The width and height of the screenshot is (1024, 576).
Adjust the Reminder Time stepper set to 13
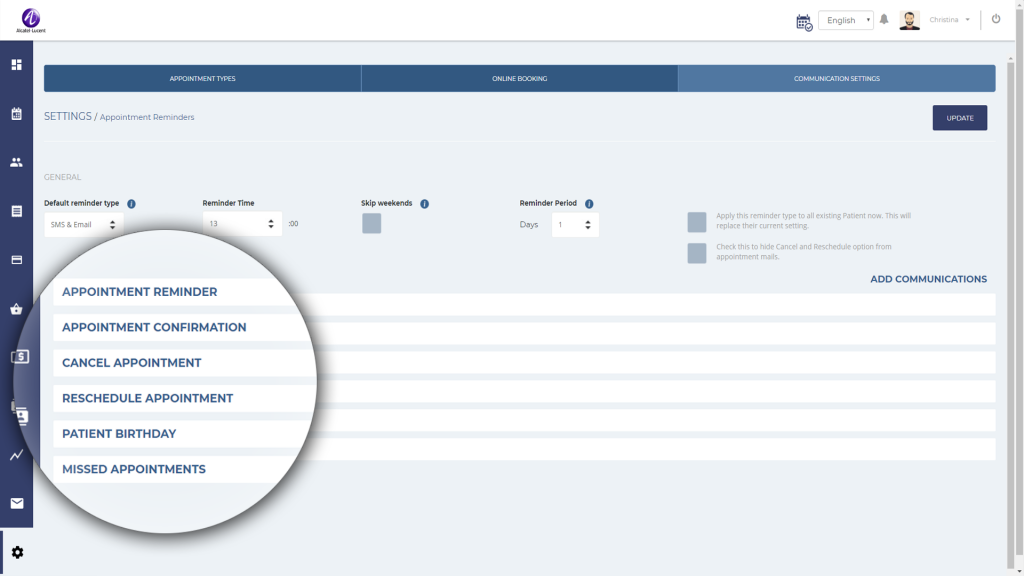(242, 223)
